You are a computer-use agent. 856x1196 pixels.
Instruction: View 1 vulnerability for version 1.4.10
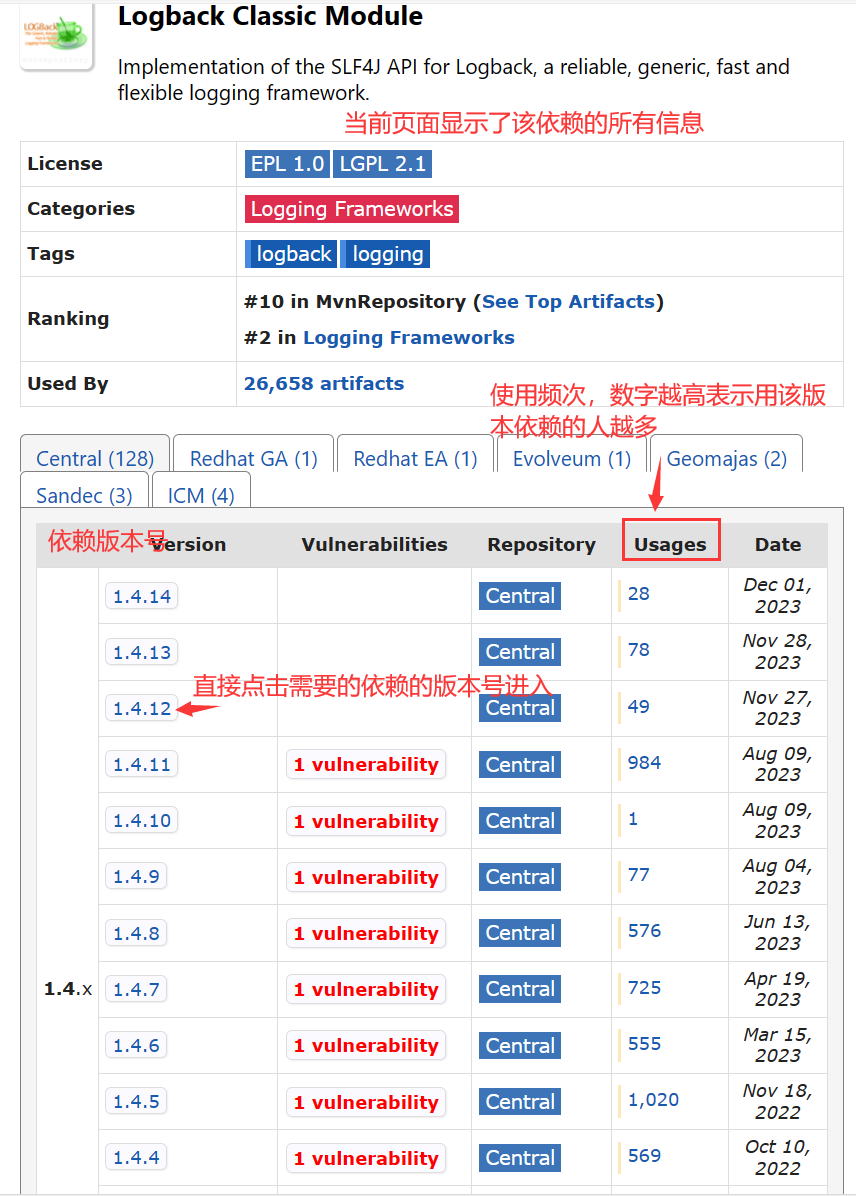[x=366, y=821]
